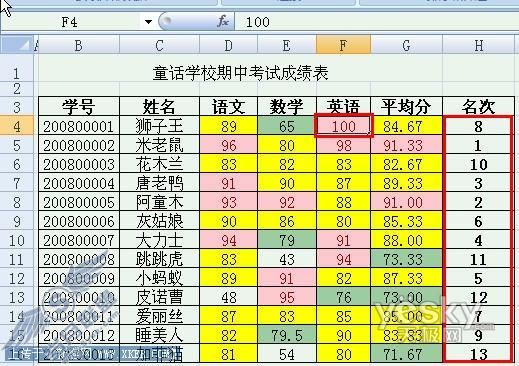Select the active cell showing 100

(x=343, y=126)
